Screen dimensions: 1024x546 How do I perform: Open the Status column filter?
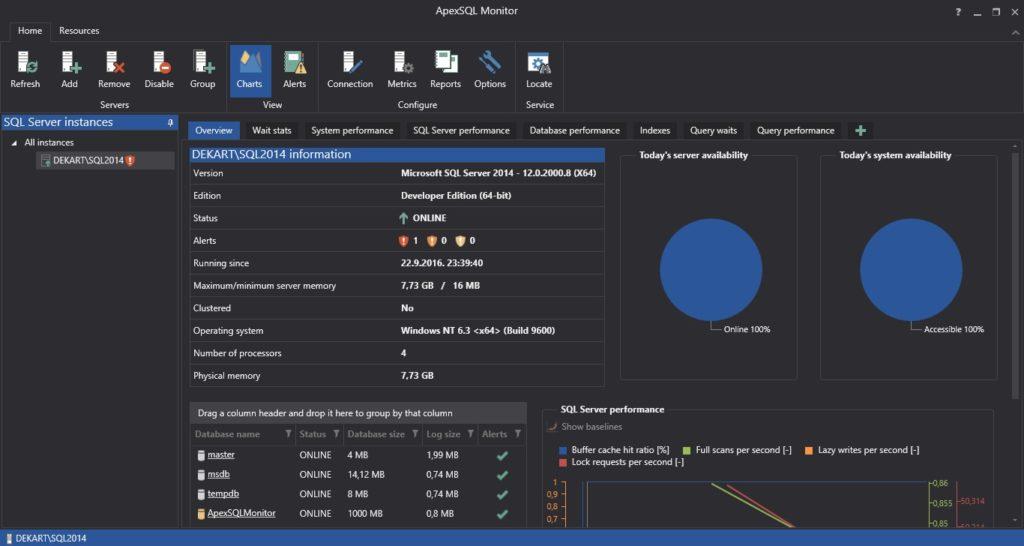(x=336, y=434)
